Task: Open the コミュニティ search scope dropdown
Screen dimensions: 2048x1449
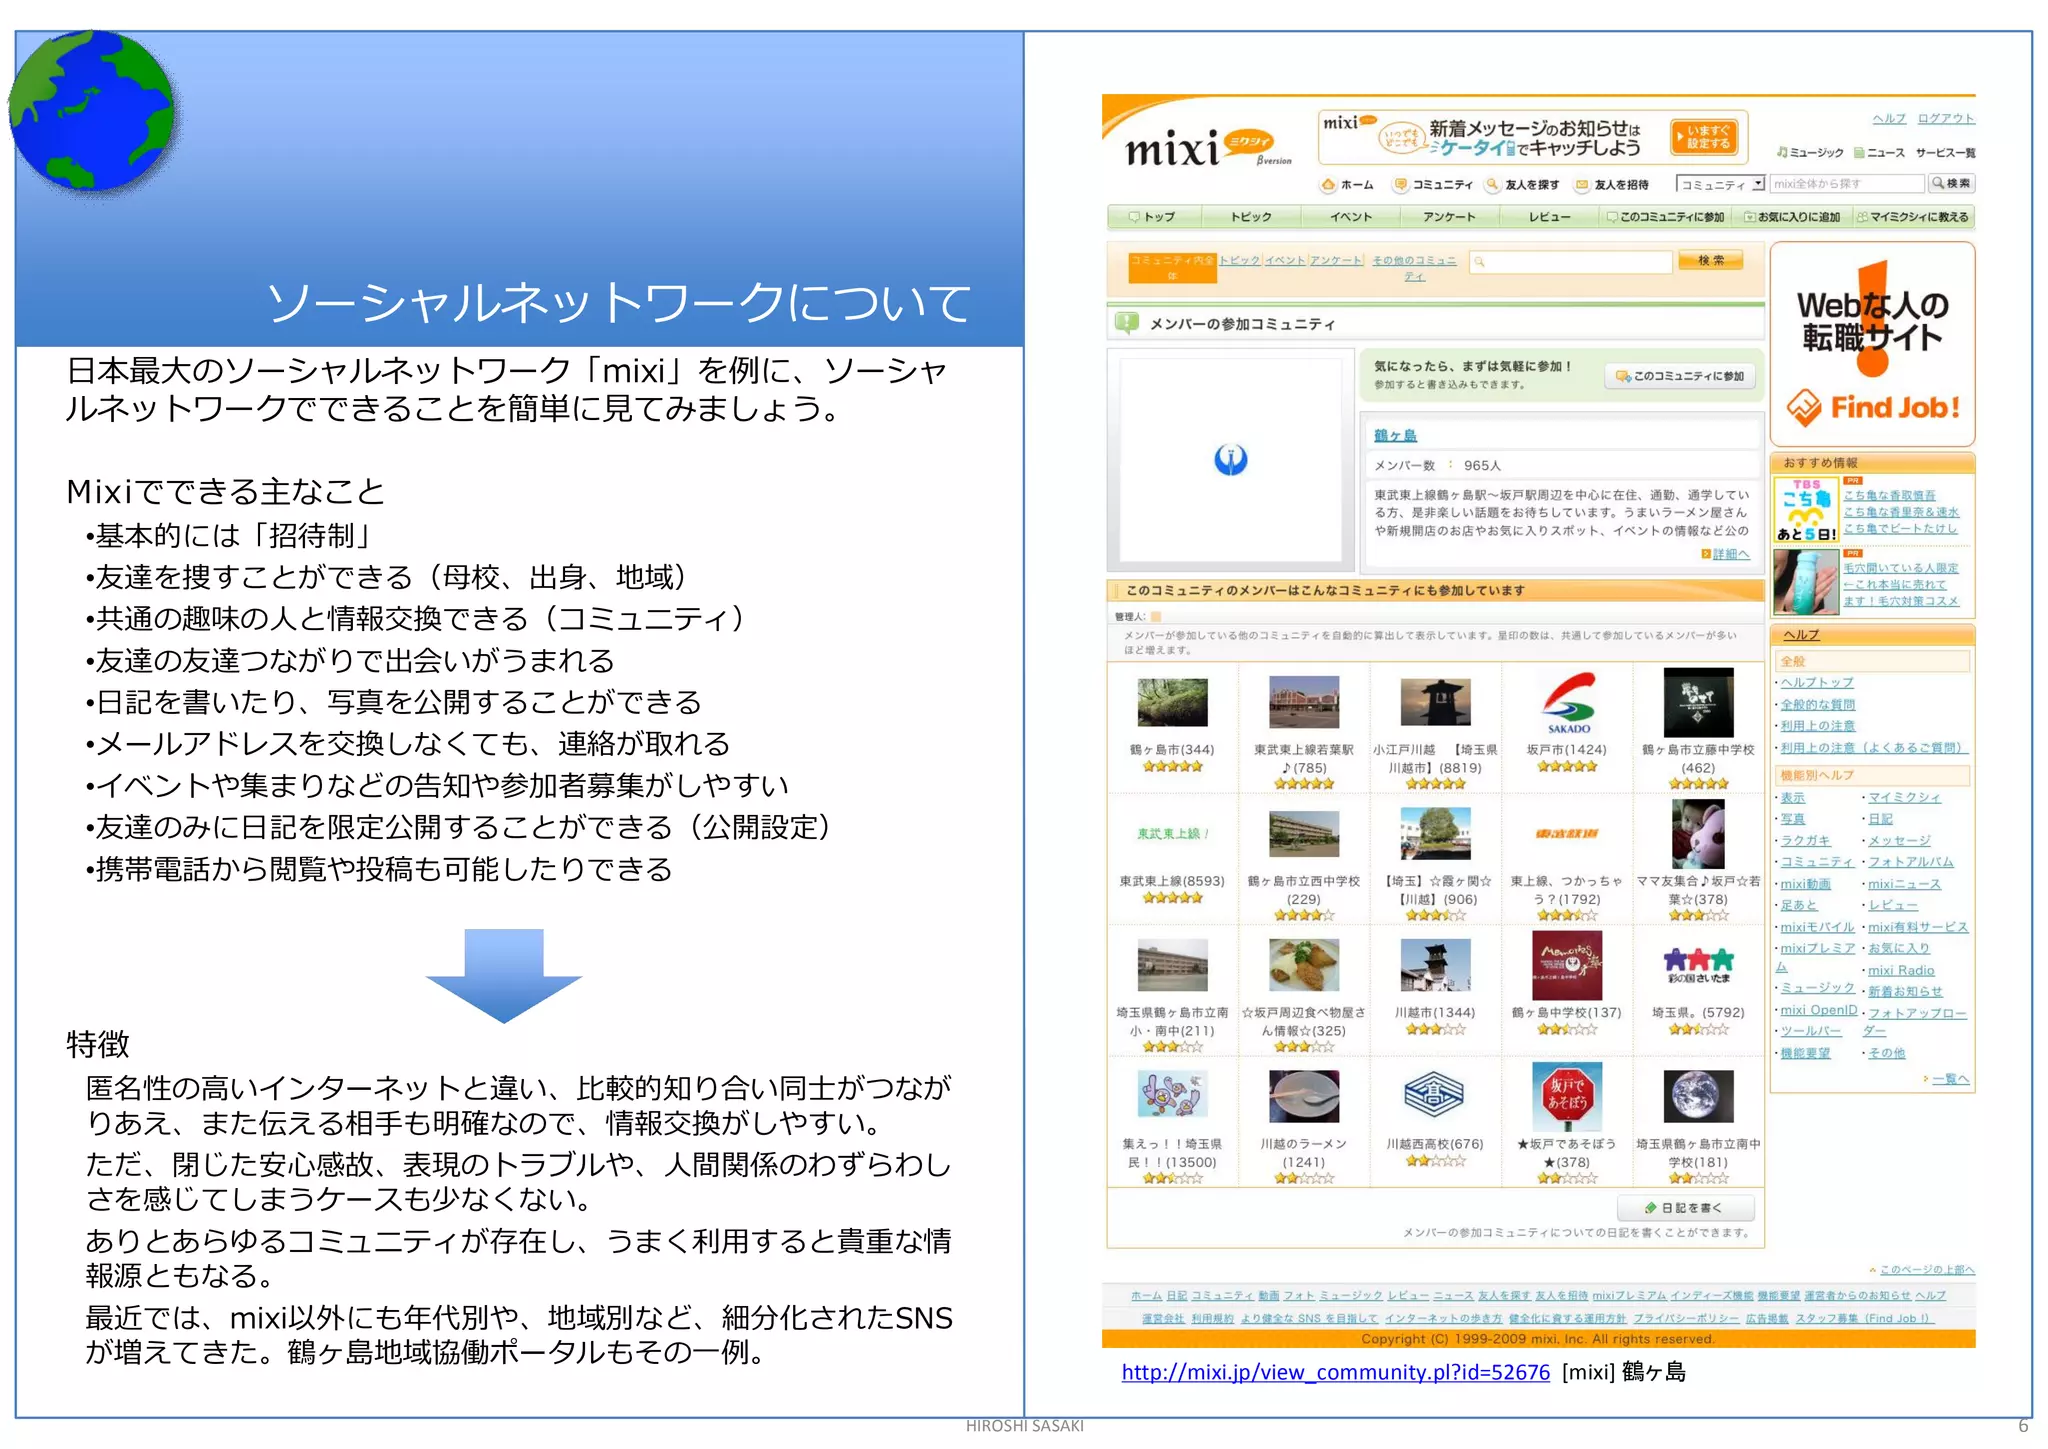Action: pos(1720,185)
